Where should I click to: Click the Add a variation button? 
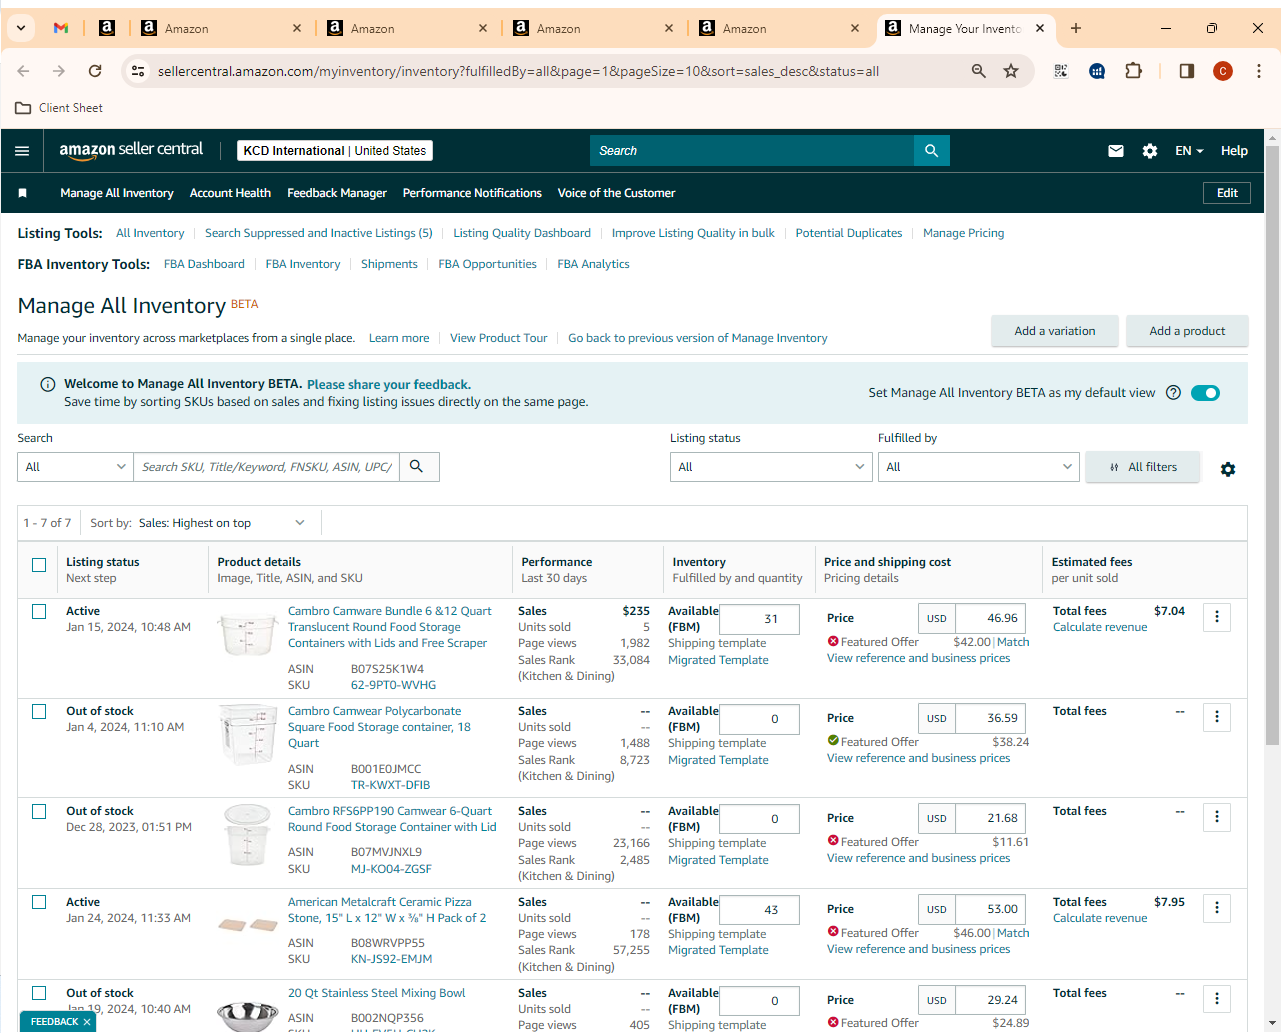click(1055, 331)
